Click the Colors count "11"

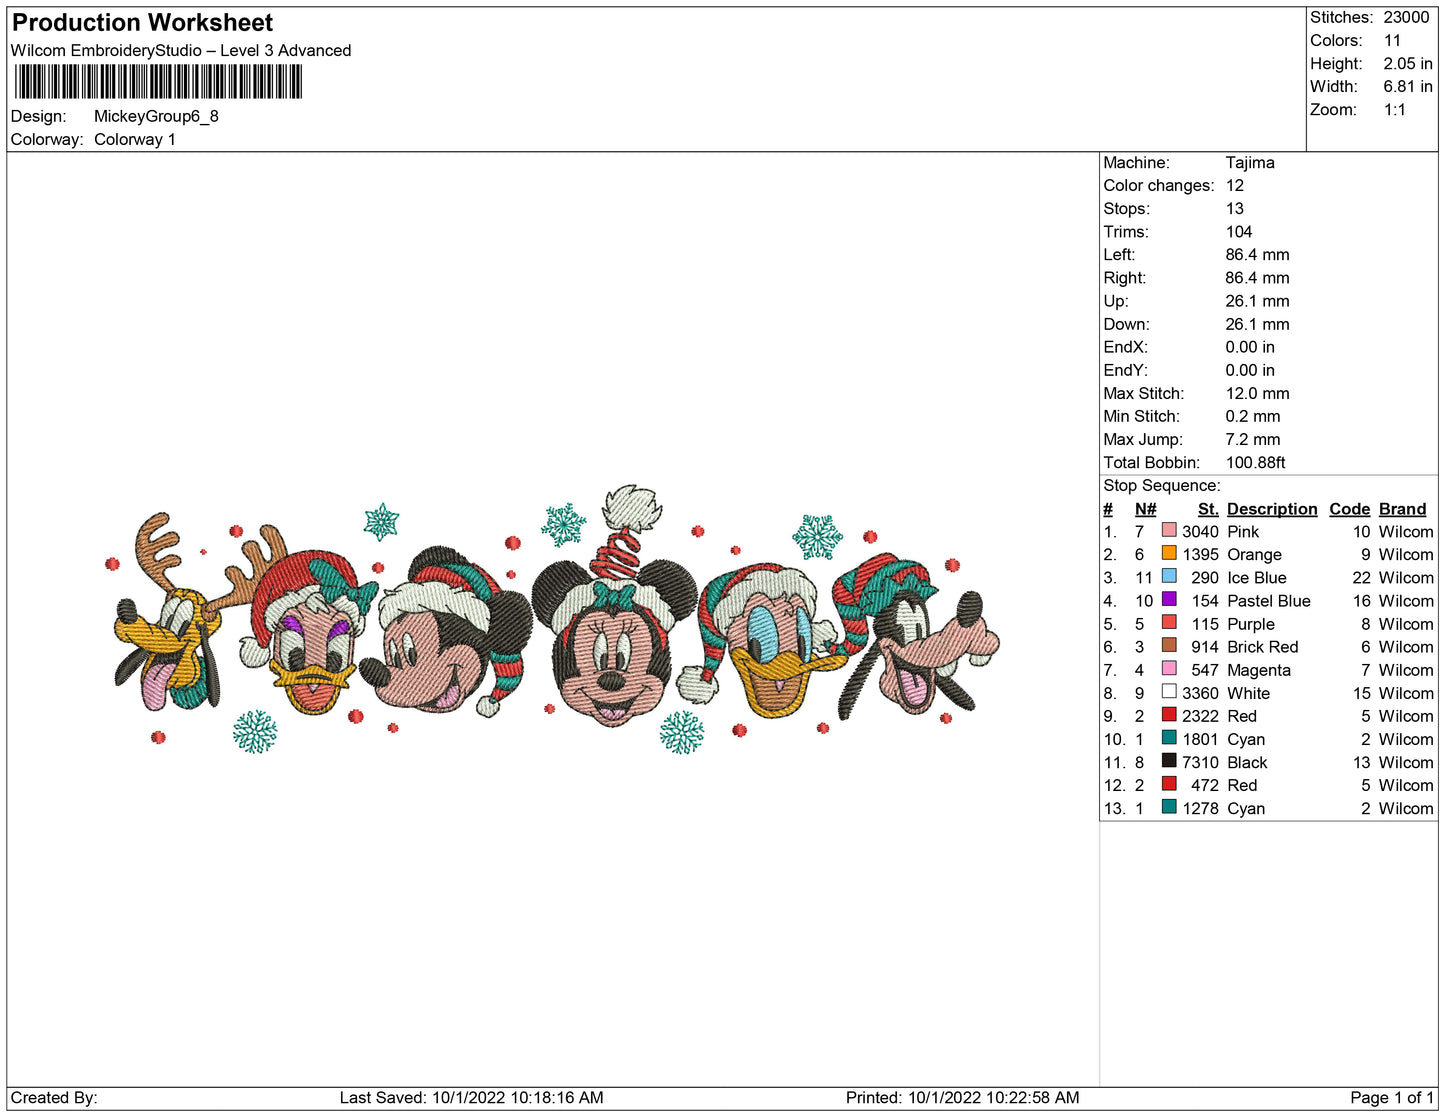click(1392, 40)
